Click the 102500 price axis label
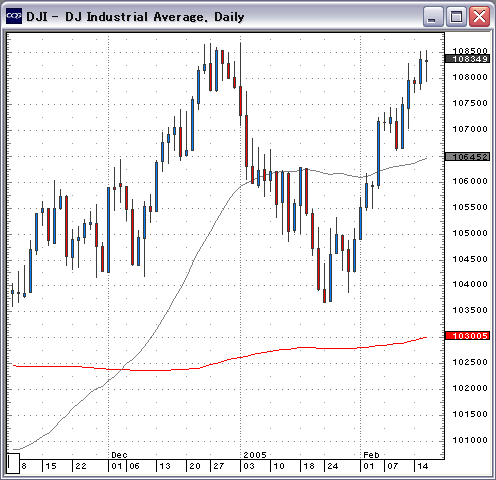This screenshot has height=480, width=496. click(x=470, y=362)
